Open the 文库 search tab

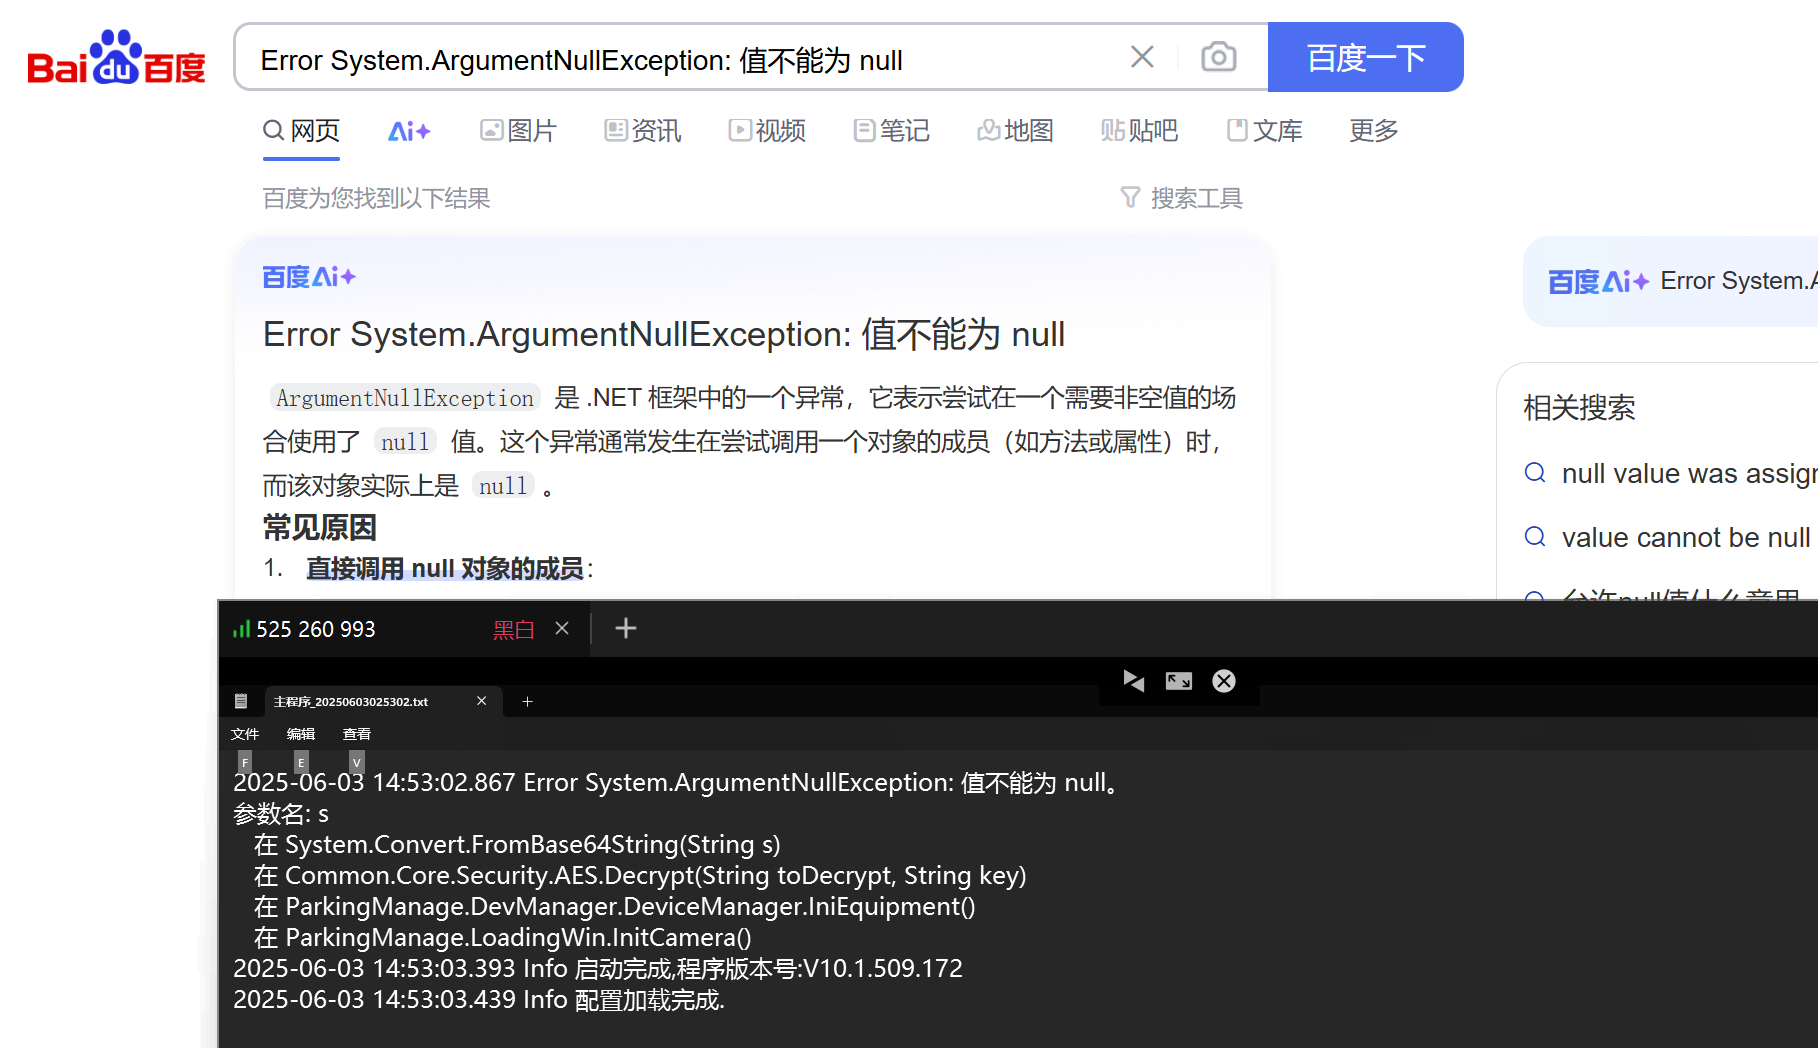coord(1264,131)
